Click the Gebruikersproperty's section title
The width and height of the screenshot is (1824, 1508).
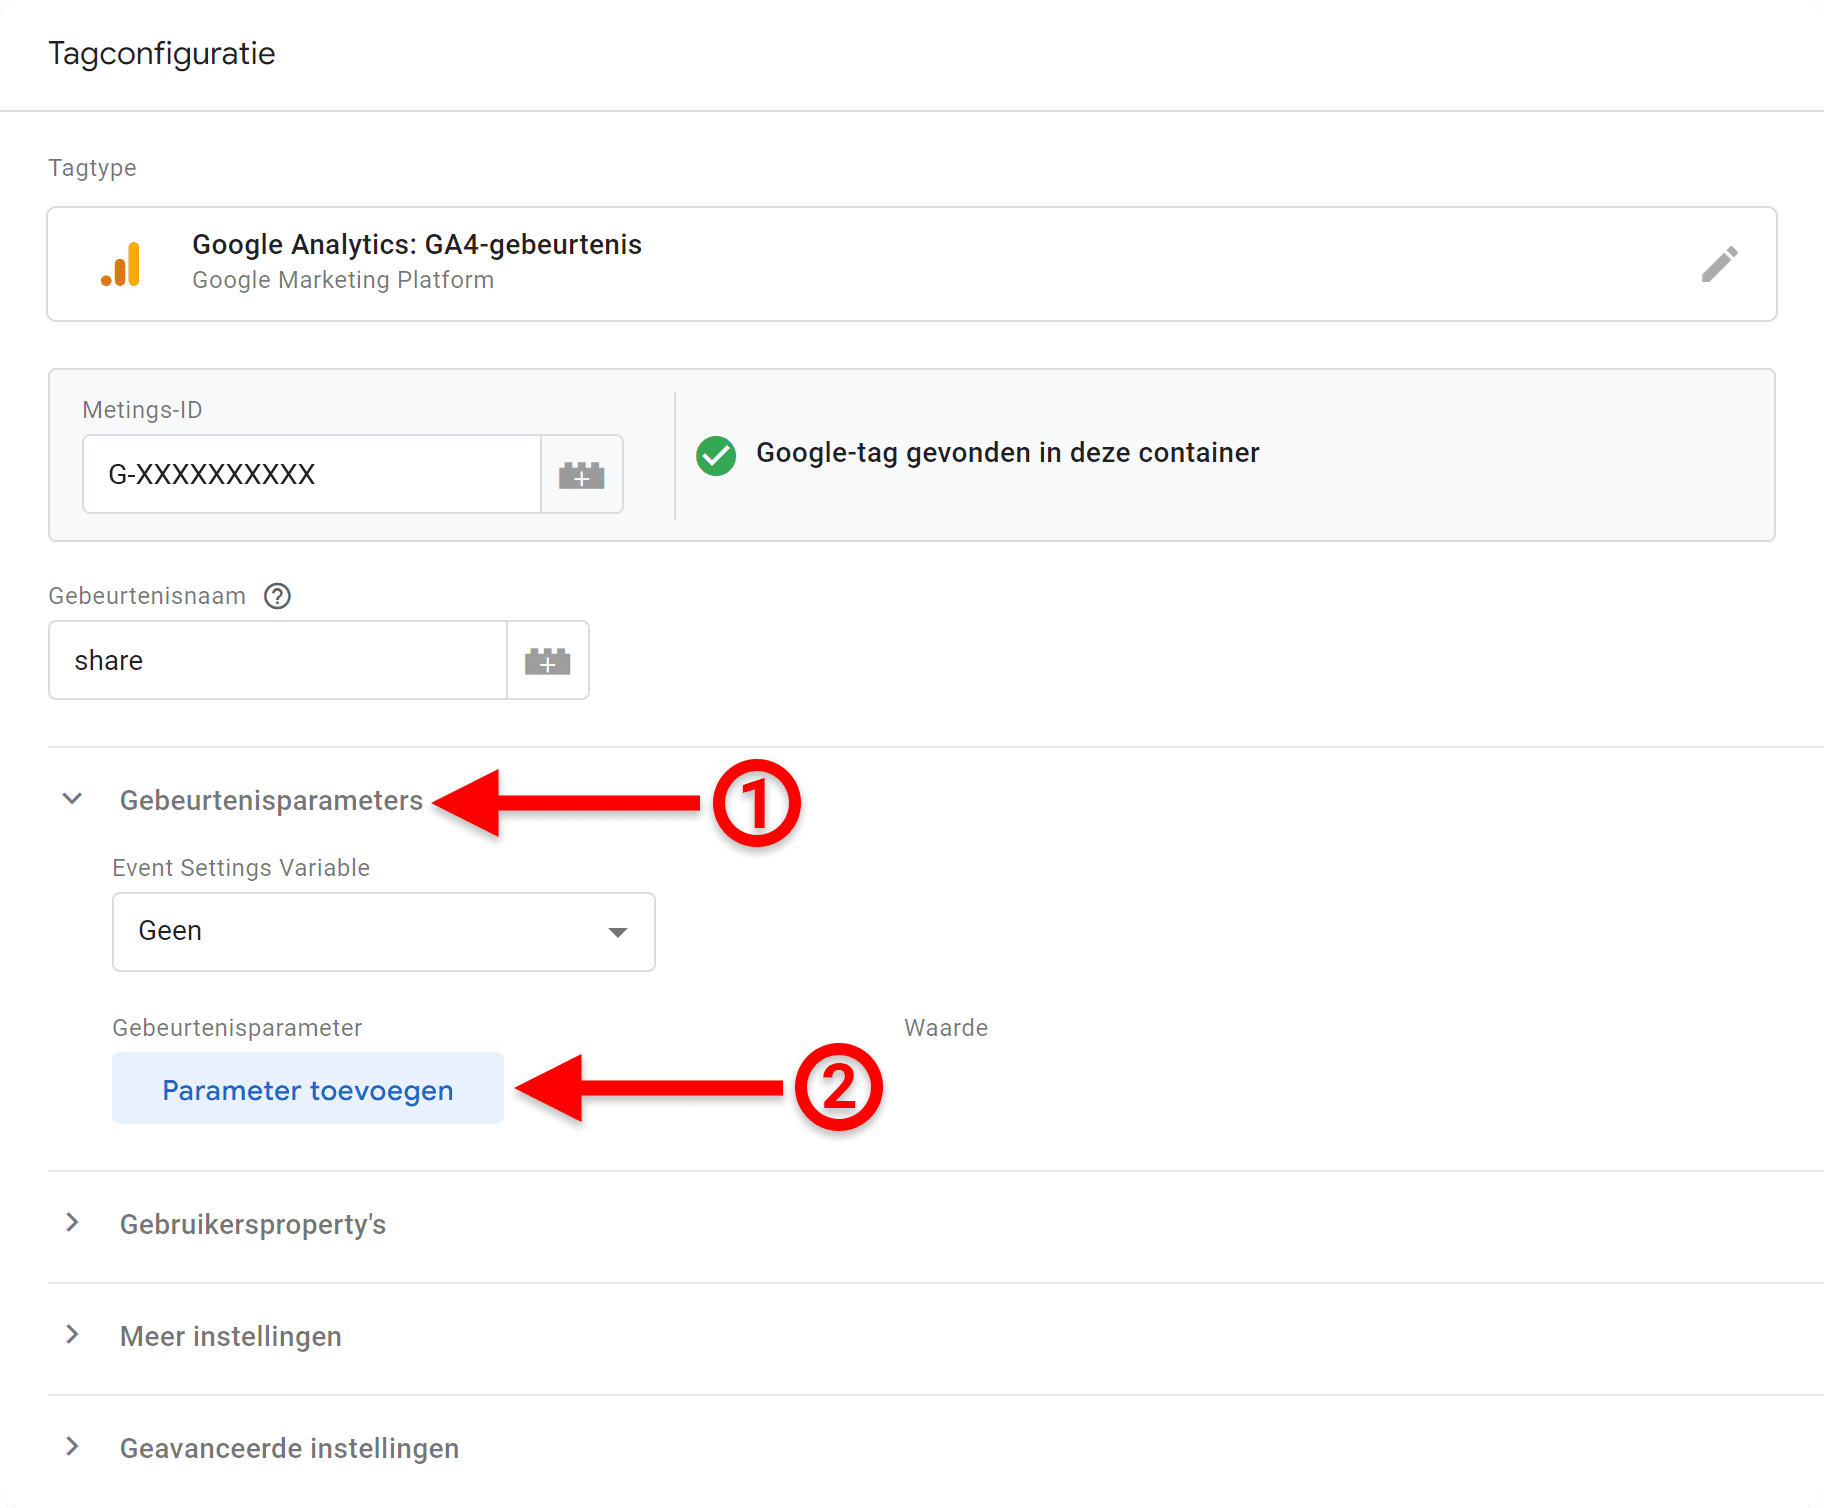point(253,1225)
